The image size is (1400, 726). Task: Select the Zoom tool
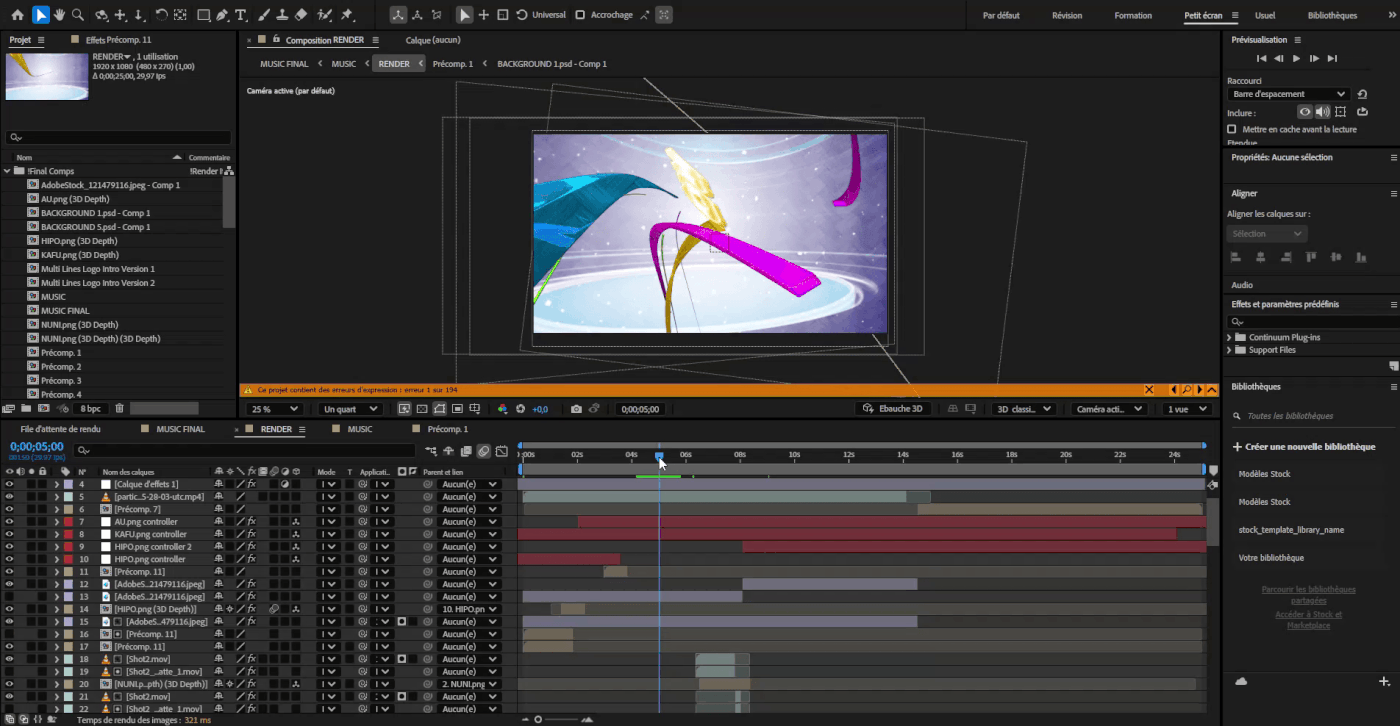77,14
